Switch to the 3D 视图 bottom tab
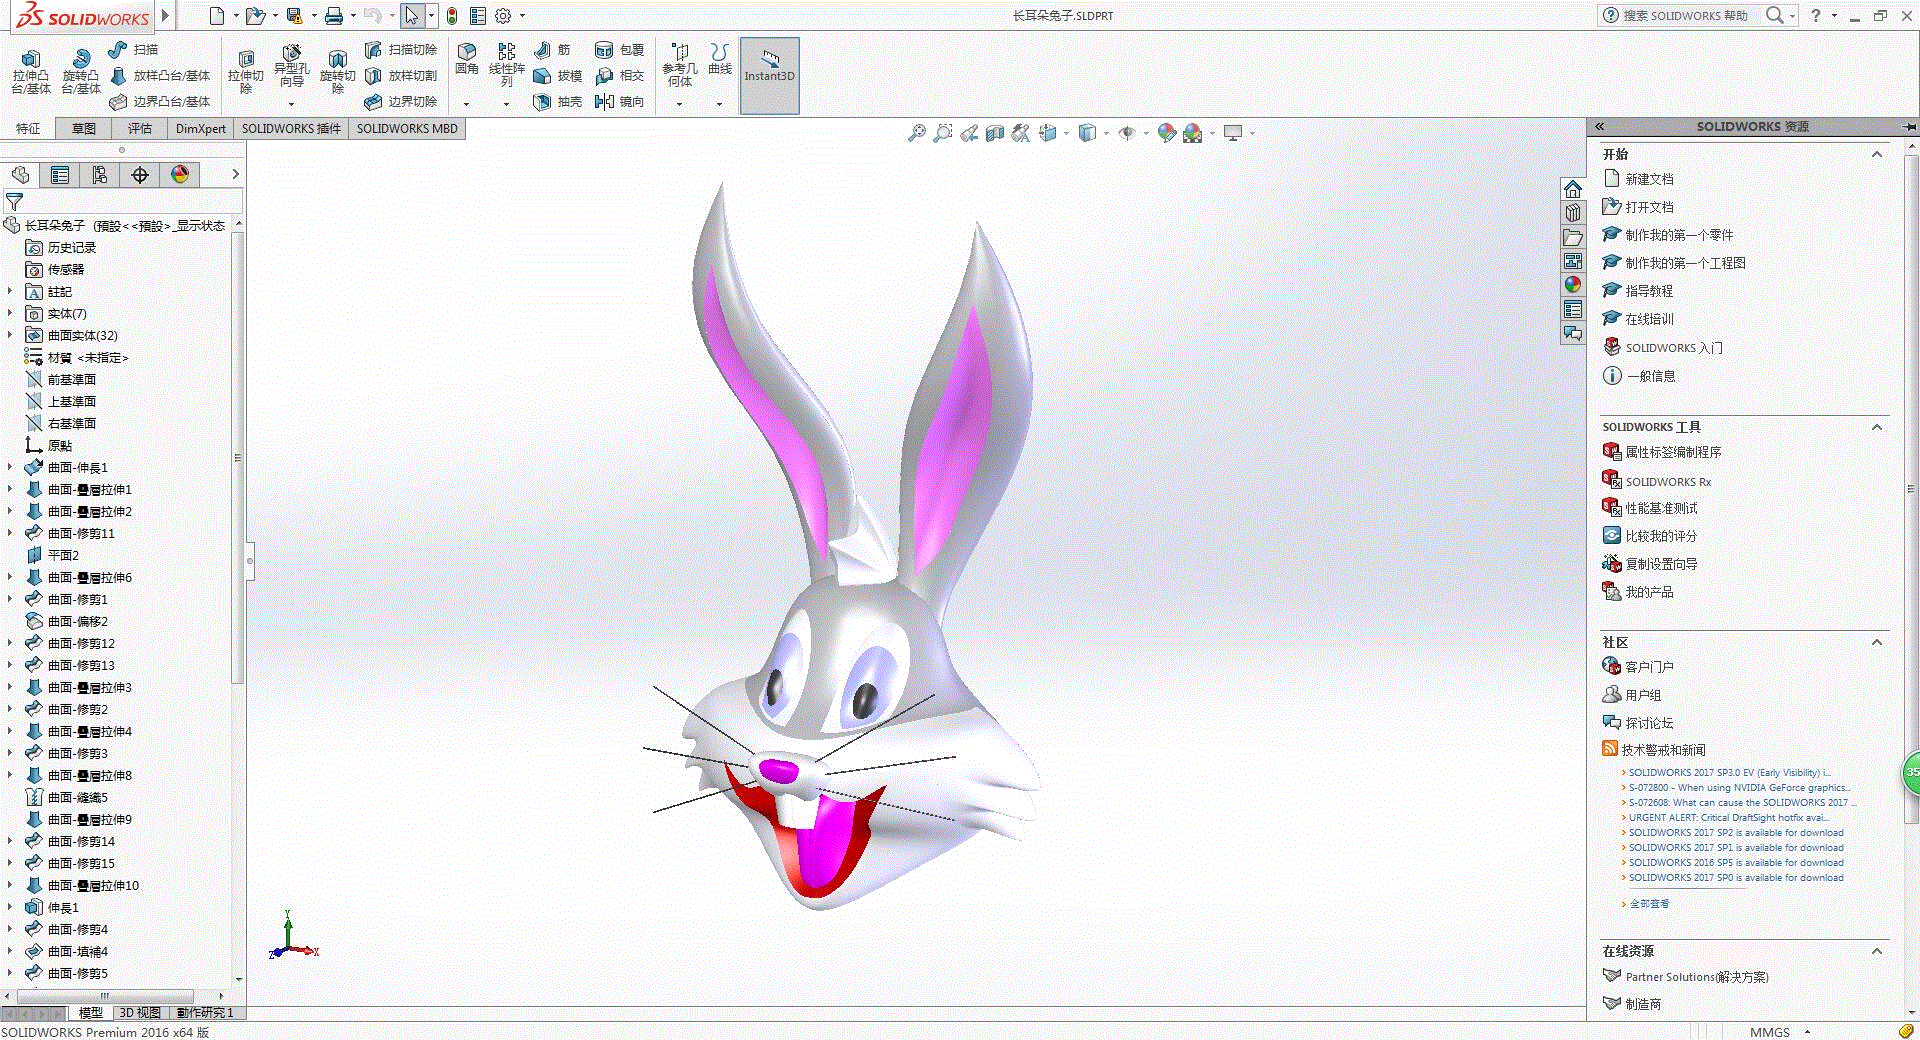This screenshot has height=1040, width=1920. click(140, 1013)
